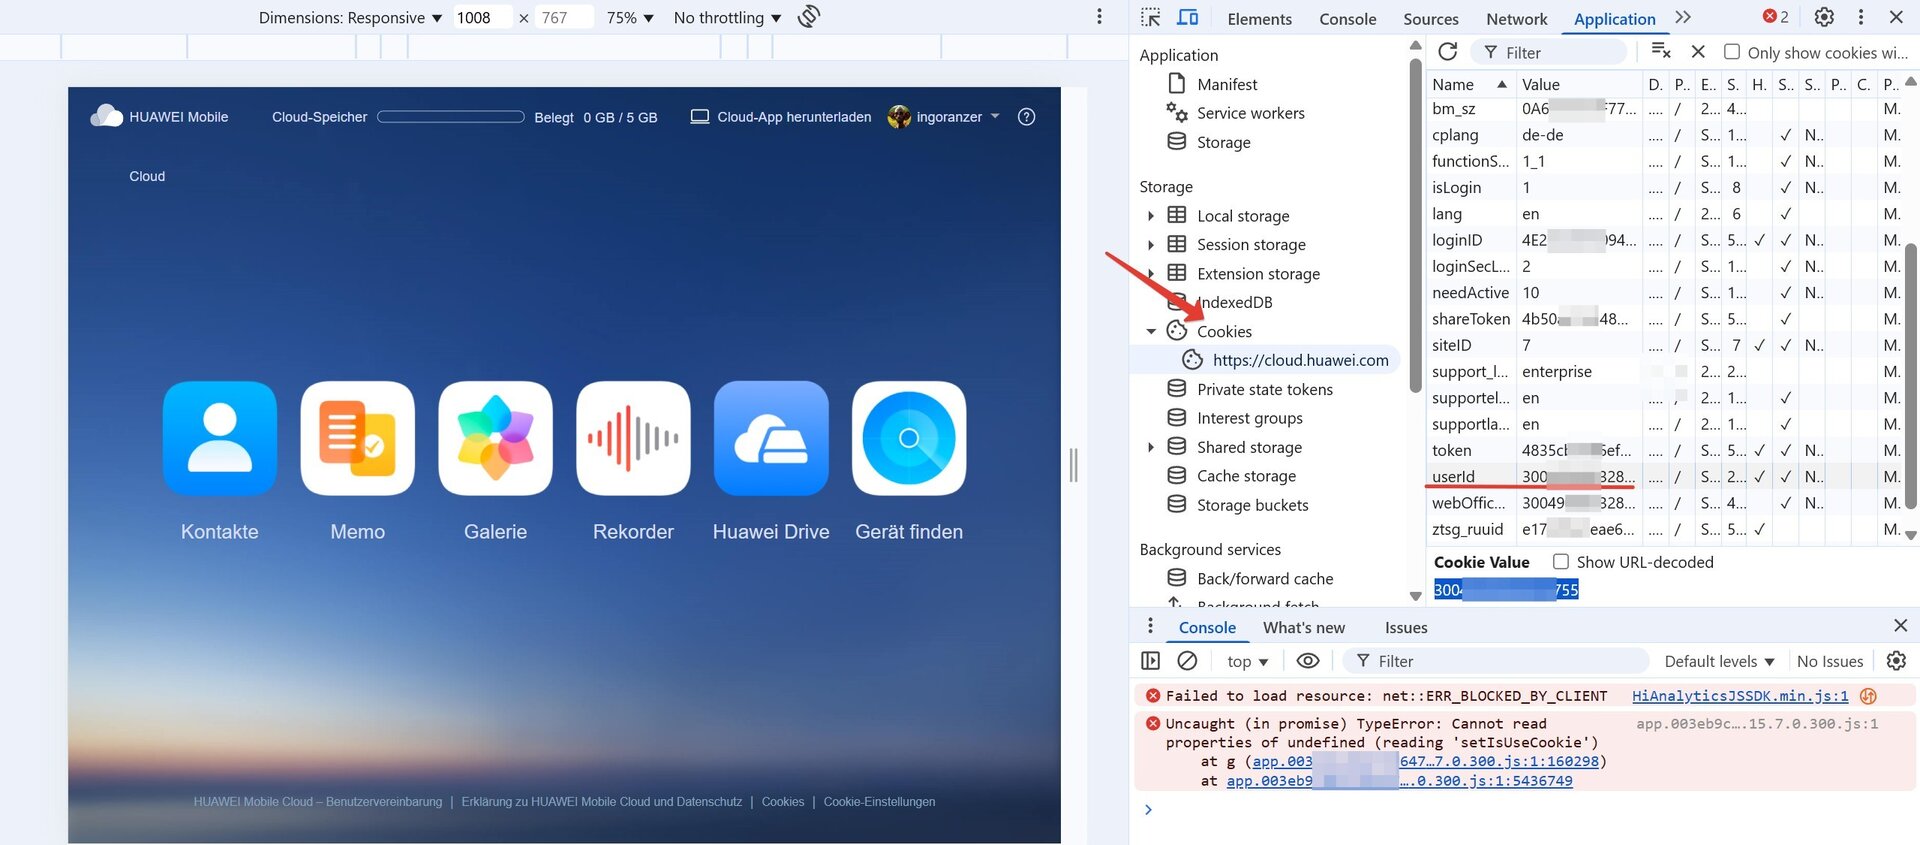
Task: Open the Kontakte app icon
Action: point(220,438)
